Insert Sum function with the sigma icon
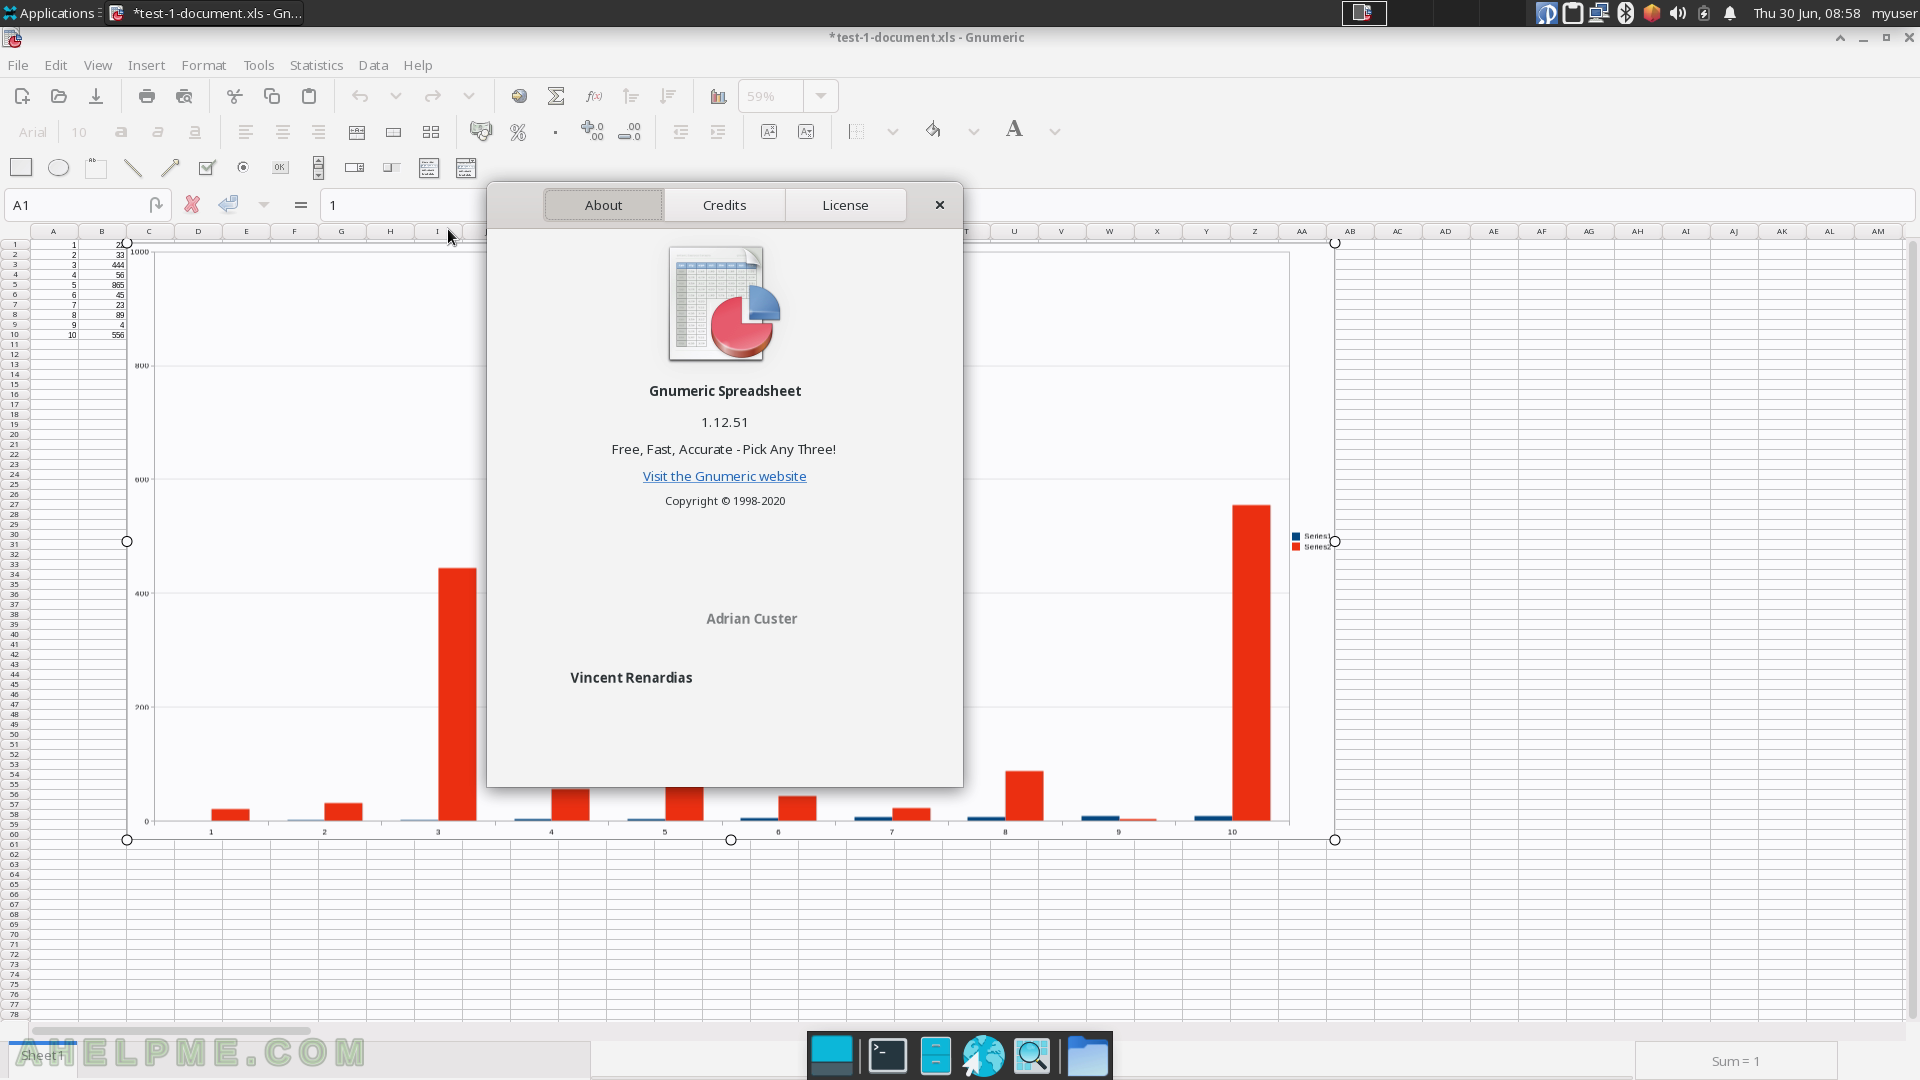 point(556,96)
